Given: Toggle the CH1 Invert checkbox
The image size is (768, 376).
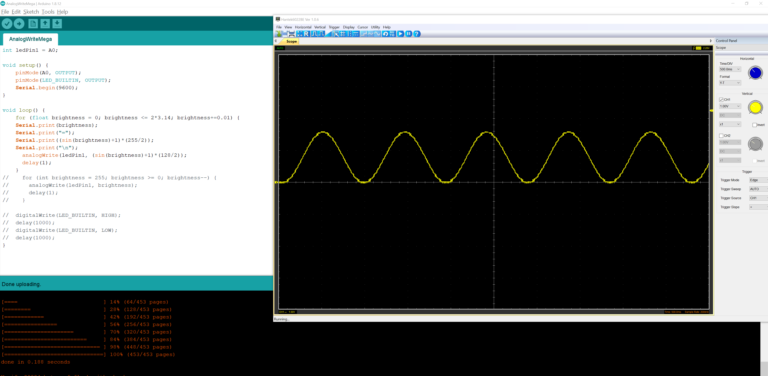Looking at the screenshot, I should point(755,125).
